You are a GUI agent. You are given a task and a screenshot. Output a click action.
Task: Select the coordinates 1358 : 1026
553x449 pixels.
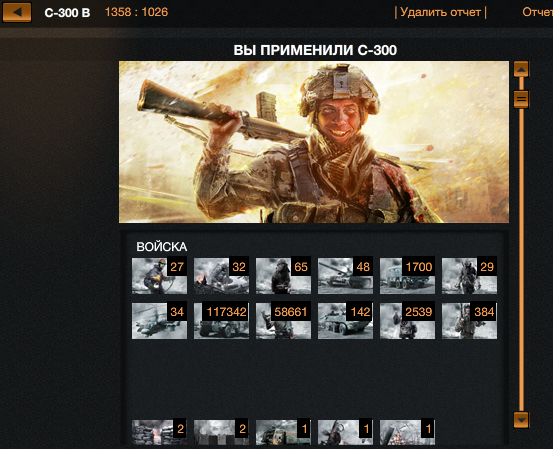136,12
